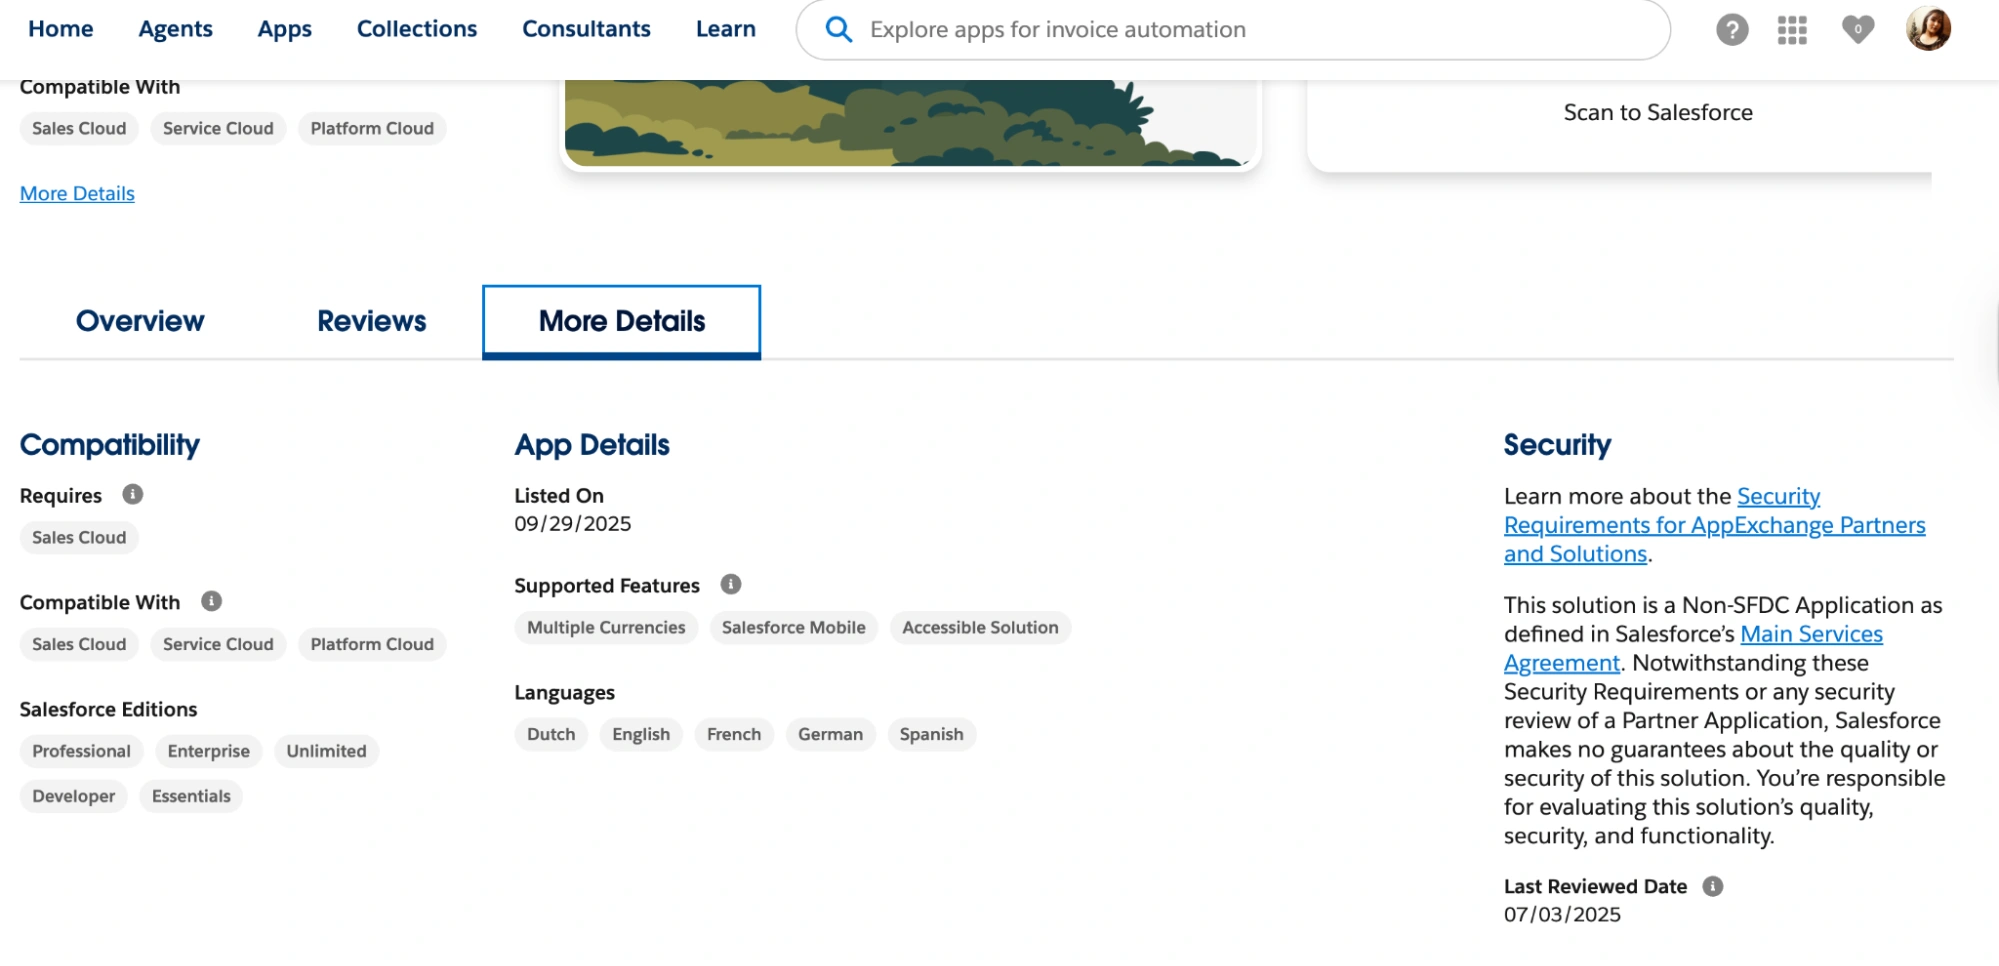
Task: Click the Accessible Solution feature chip
Action: (980, 627)
